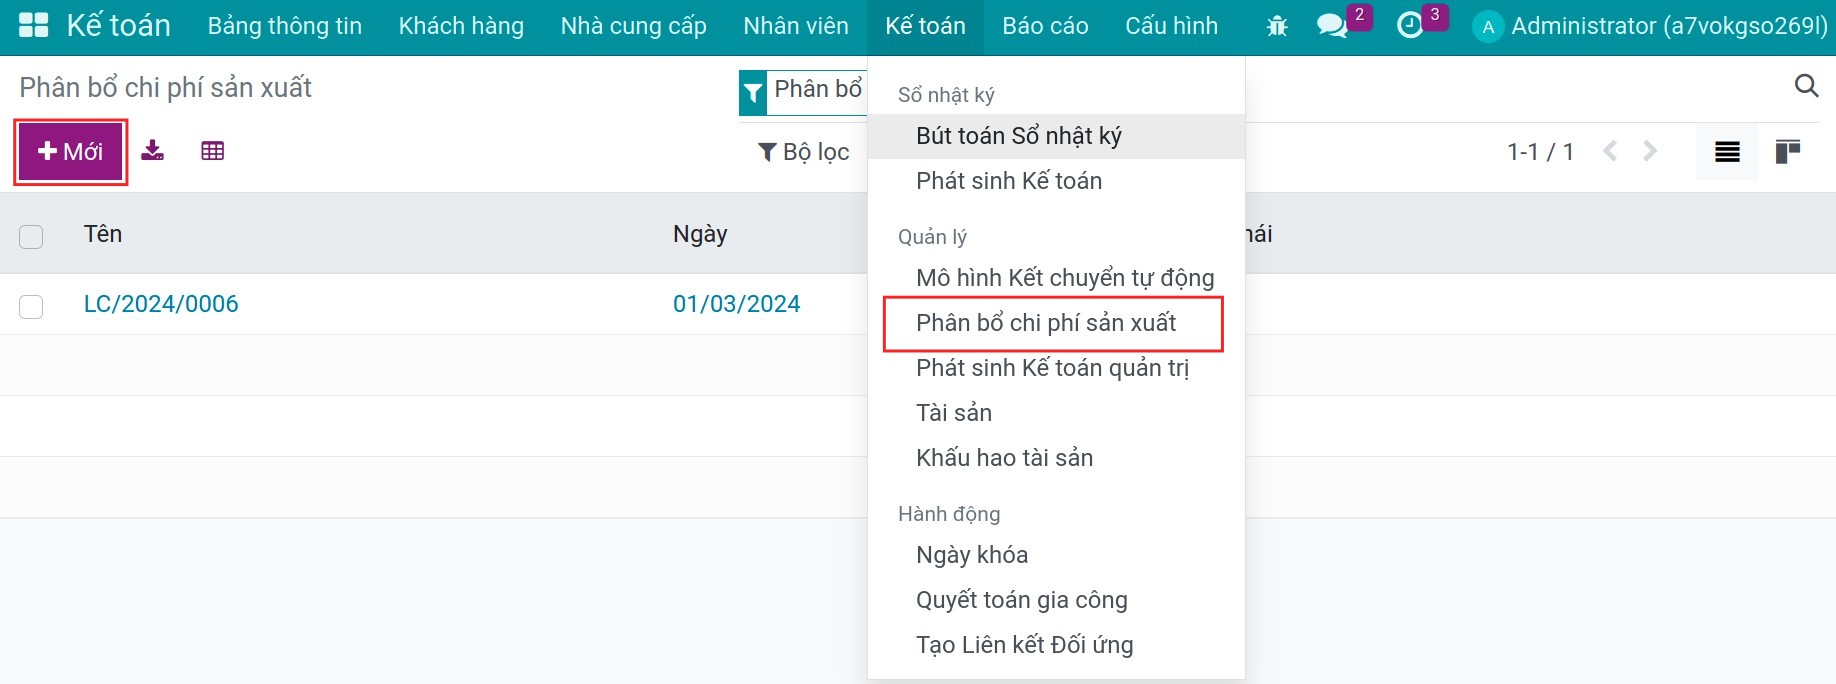Click the debug bug icon
The image size is (1836, 684).
point(1277,26)
